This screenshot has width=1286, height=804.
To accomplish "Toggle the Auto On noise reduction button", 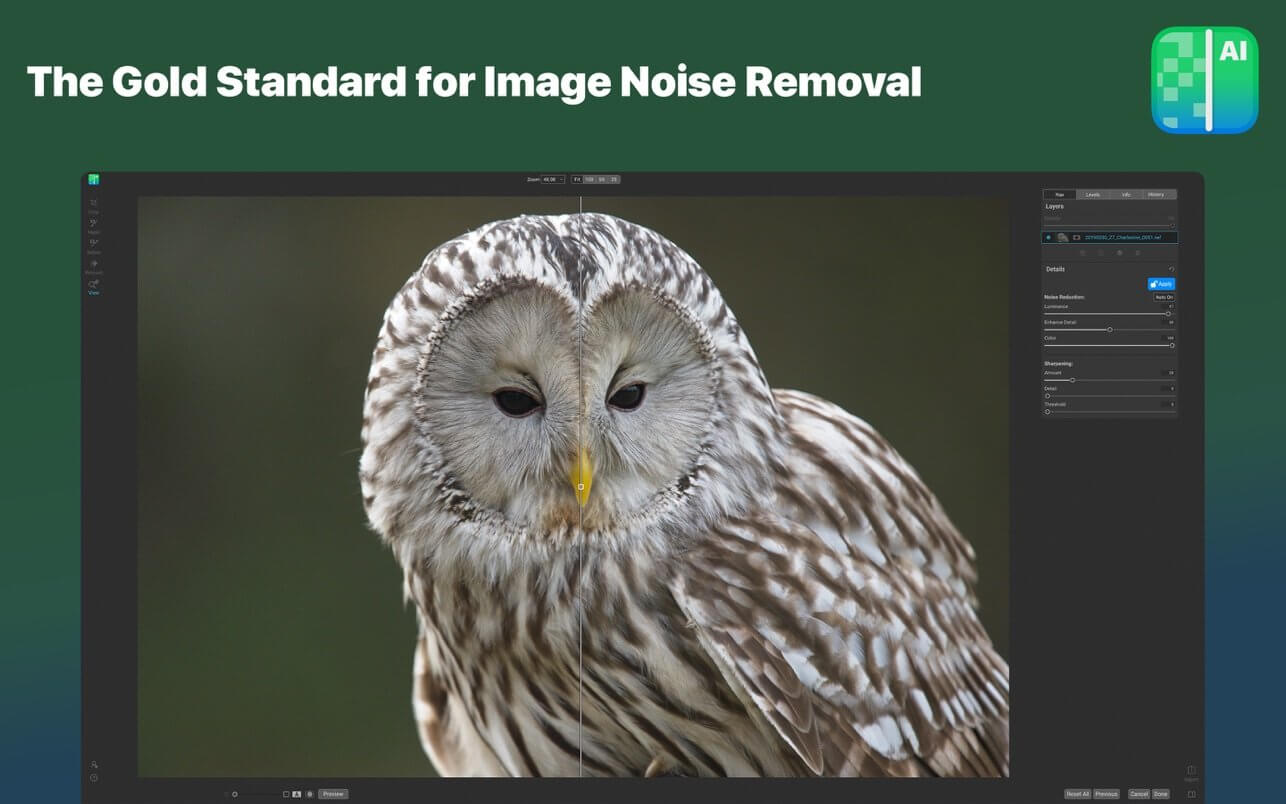I will pos(1164,297).
